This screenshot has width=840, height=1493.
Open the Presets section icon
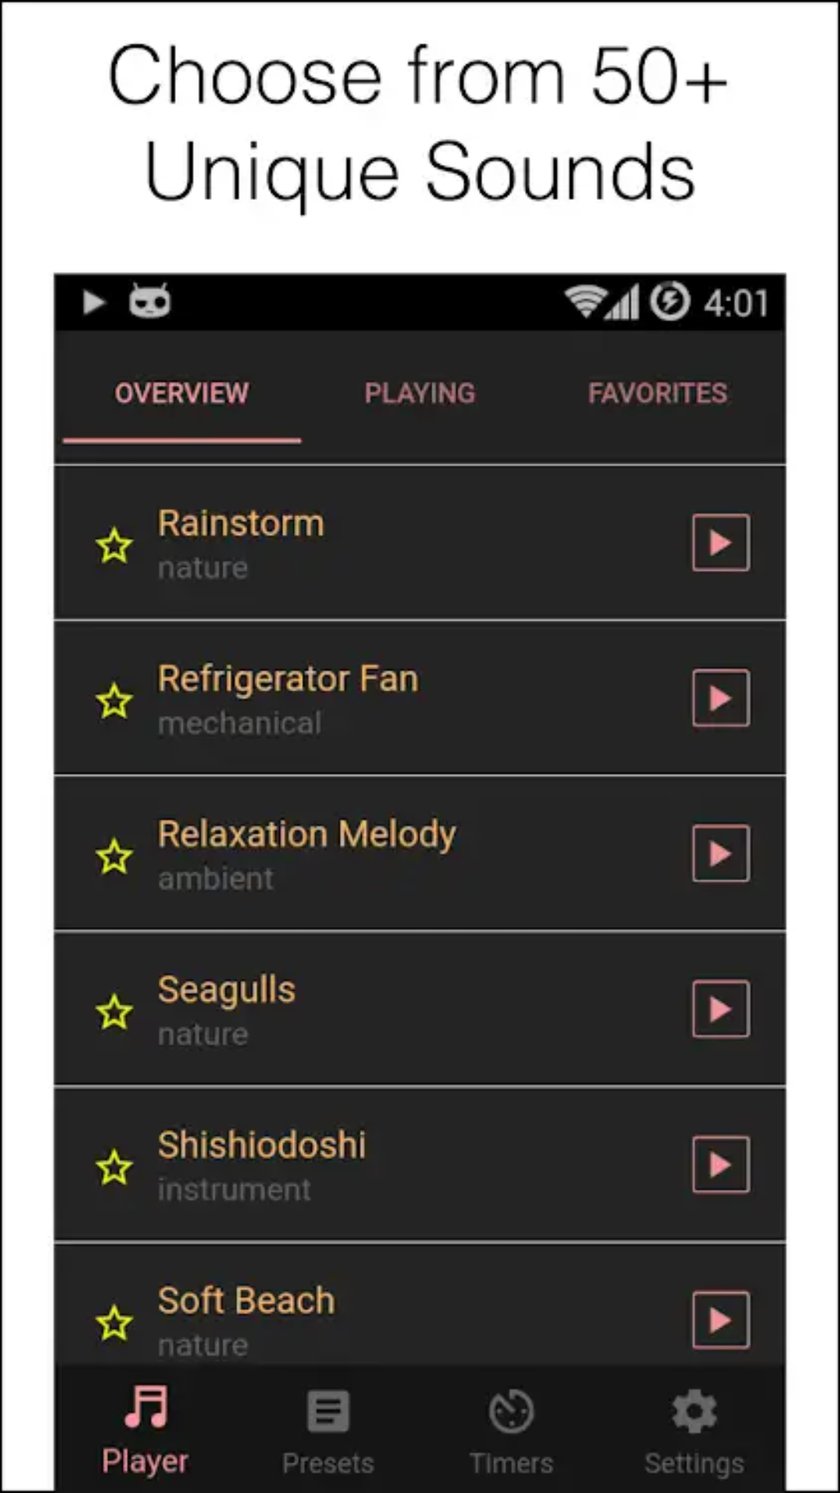click(328, 1413)
